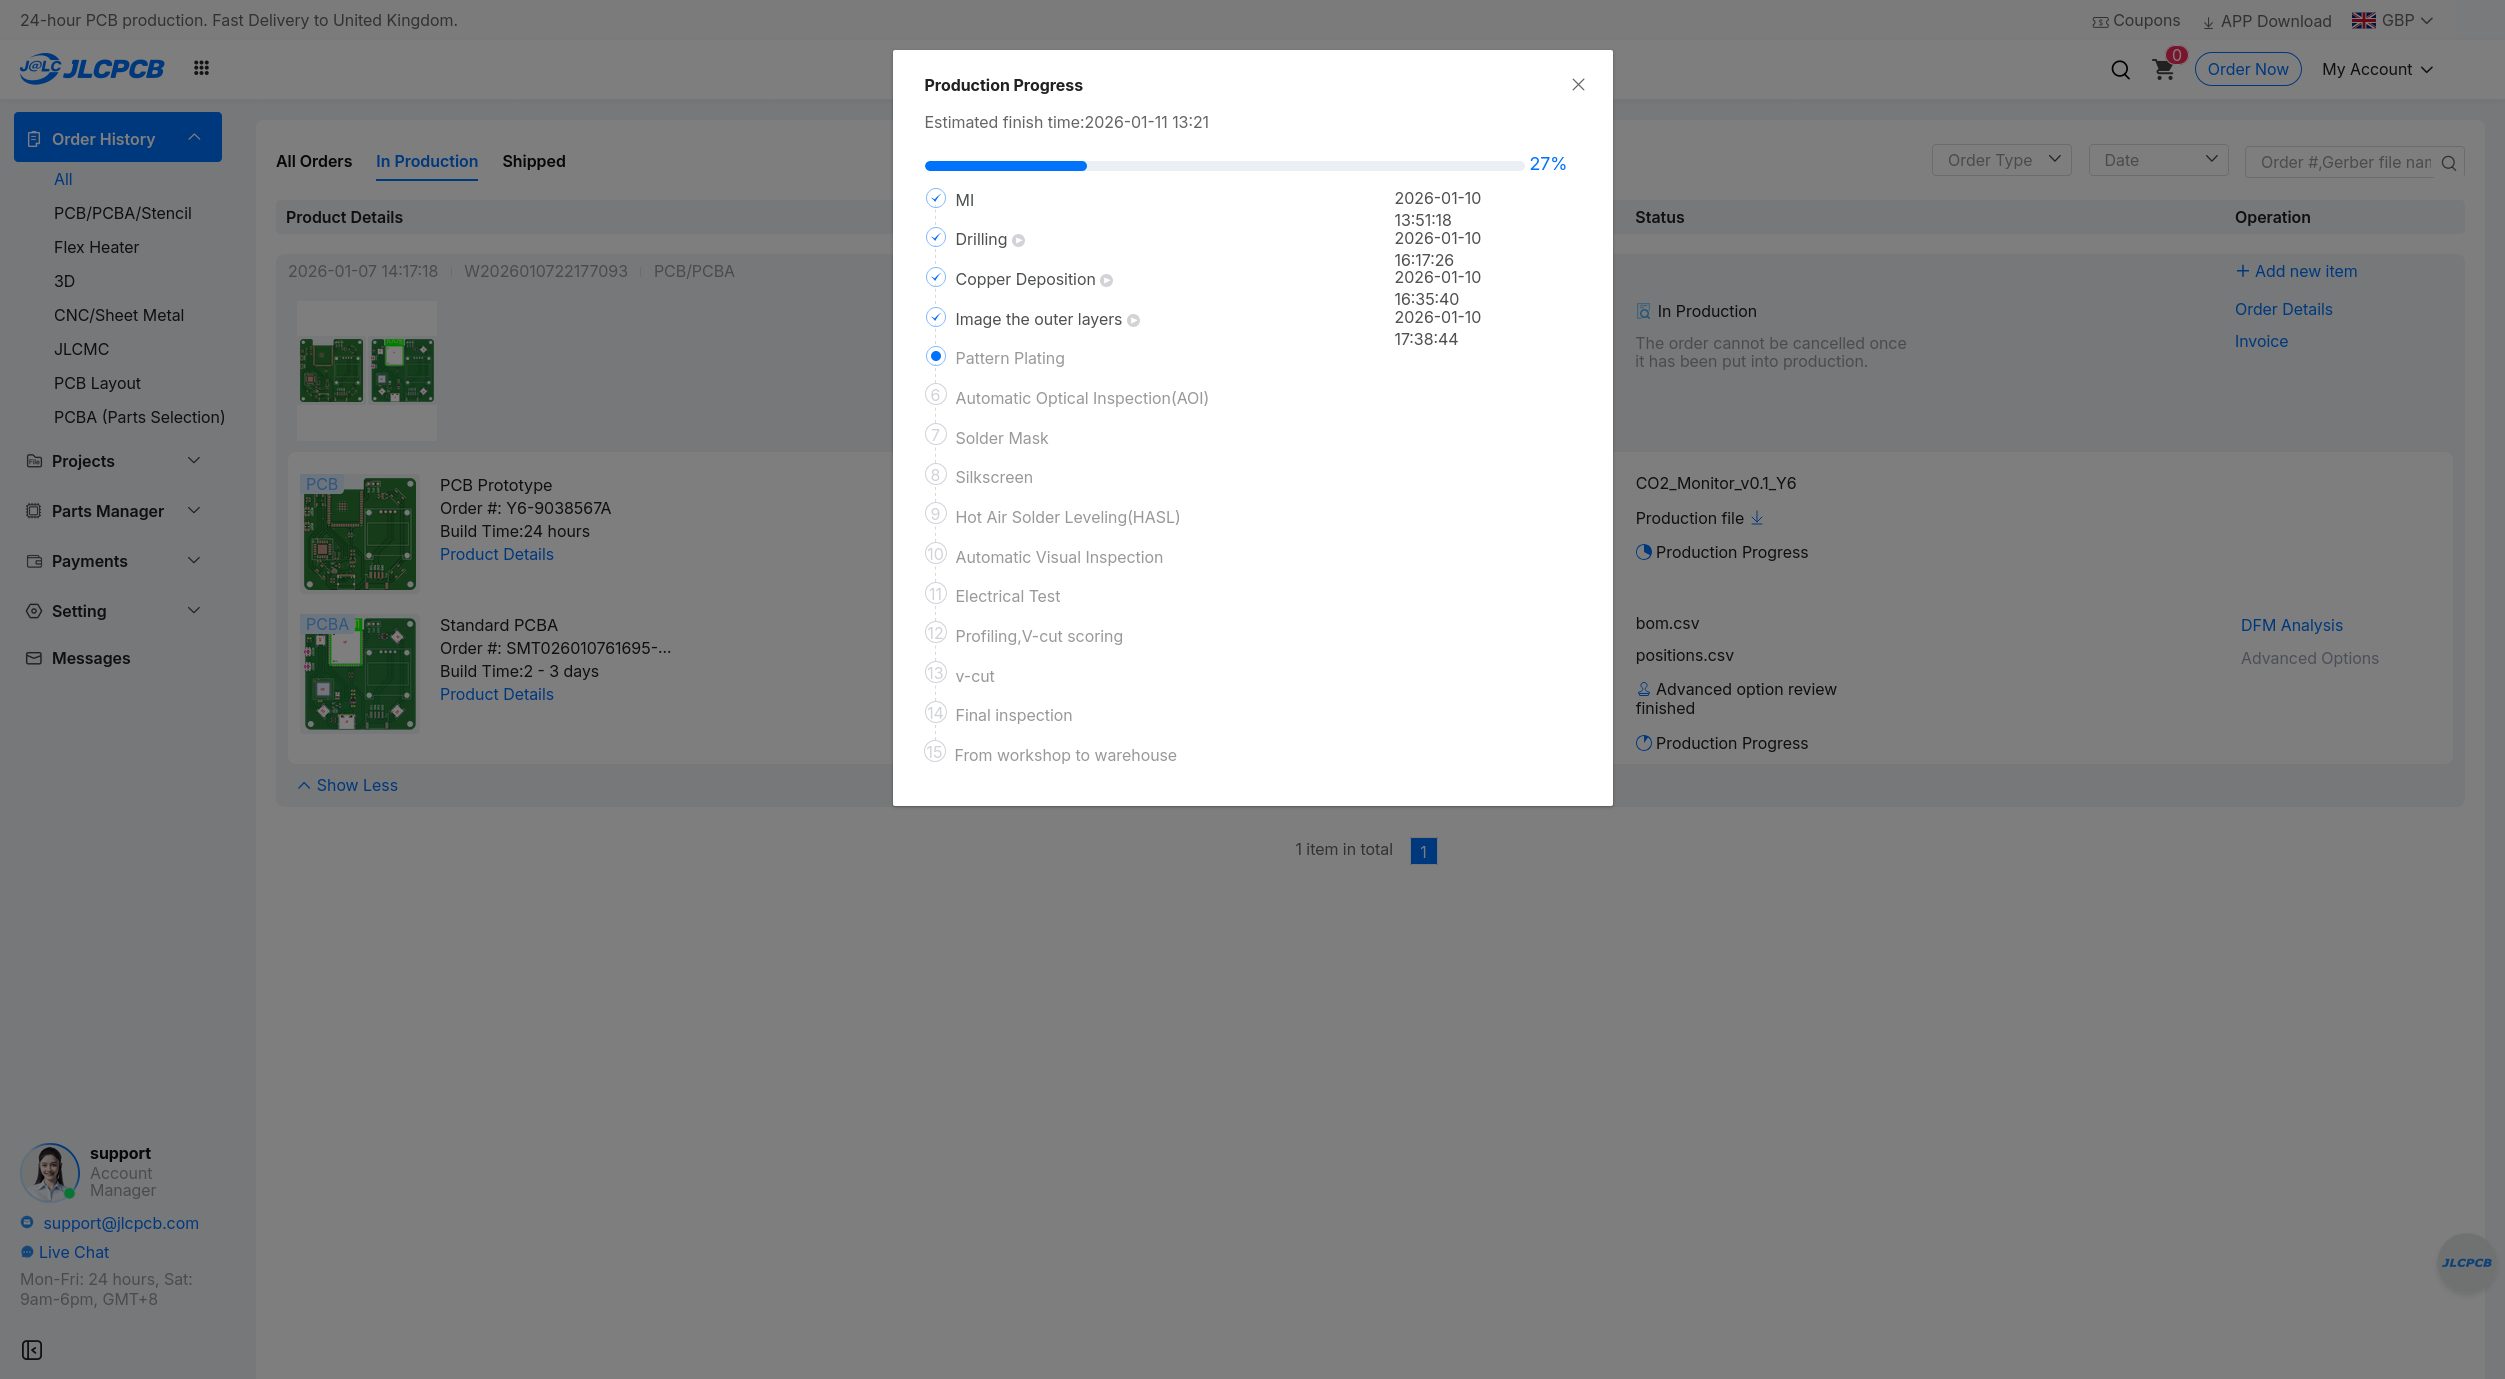The image size is (2505, 1379).
Task: Open the DFM Analysis link
Action: 2291,625
